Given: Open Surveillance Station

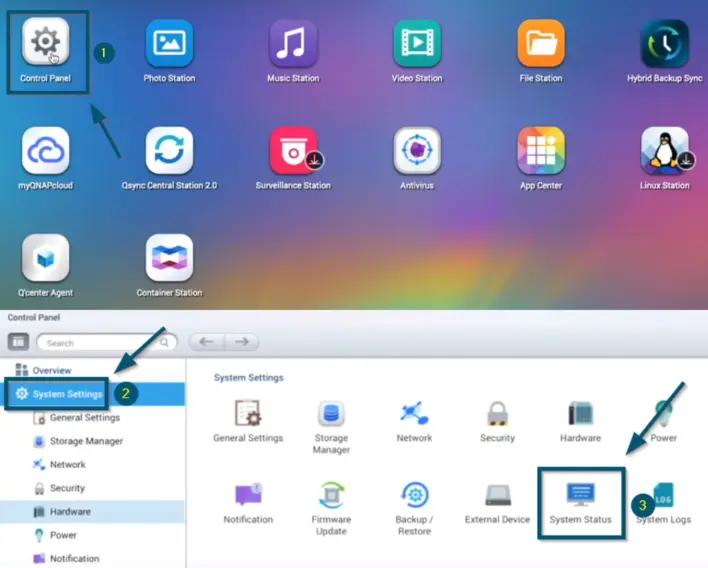Looking at the screenshot, I should coord(293,150).
